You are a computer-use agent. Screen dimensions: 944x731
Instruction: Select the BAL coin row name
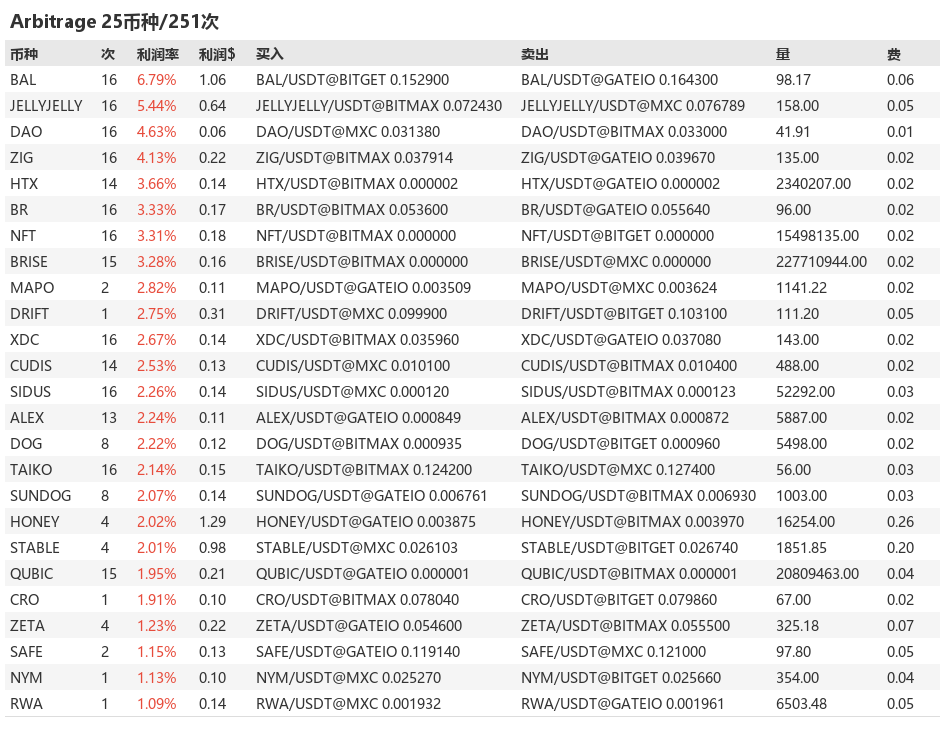(x=23, y=79)
